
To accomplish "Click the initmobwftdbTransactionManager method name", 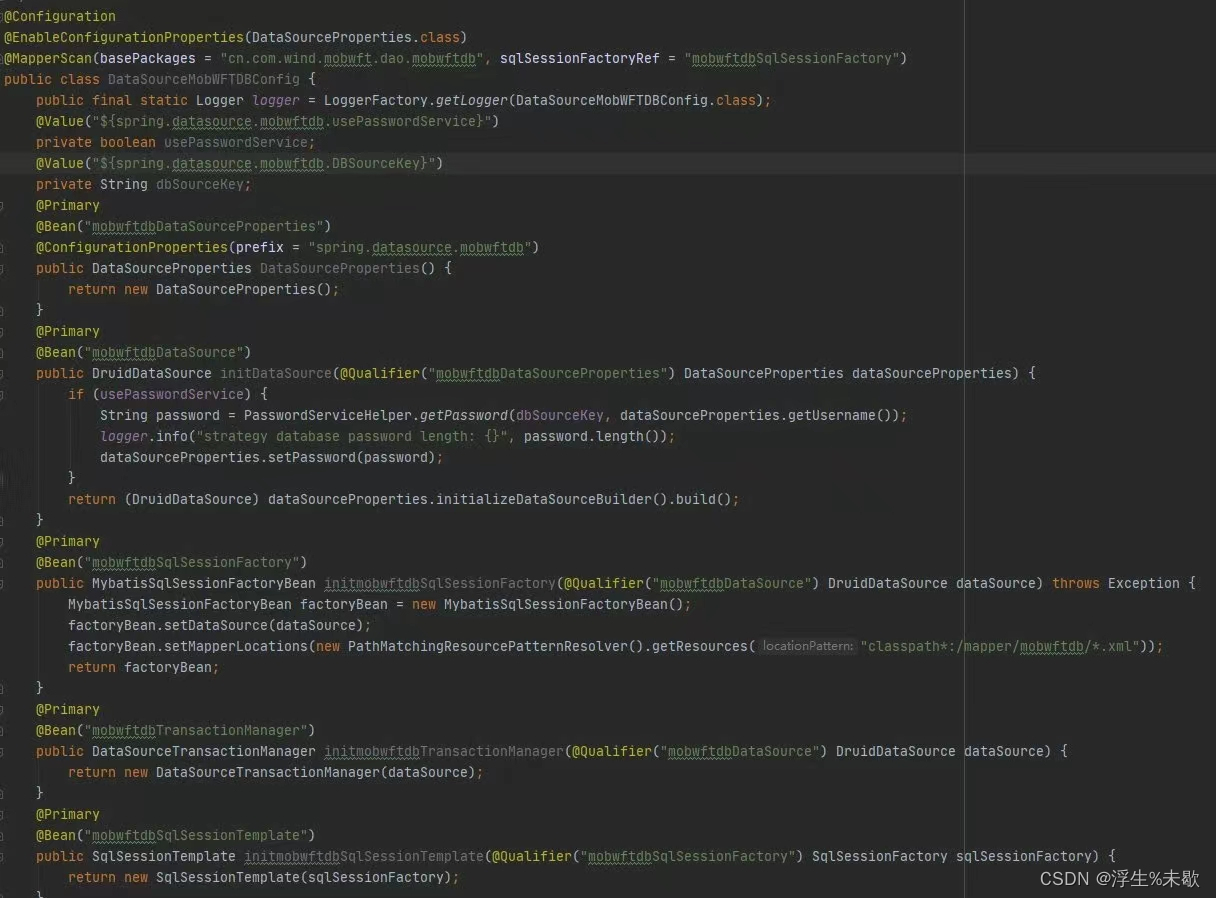I will pos(444,751).
